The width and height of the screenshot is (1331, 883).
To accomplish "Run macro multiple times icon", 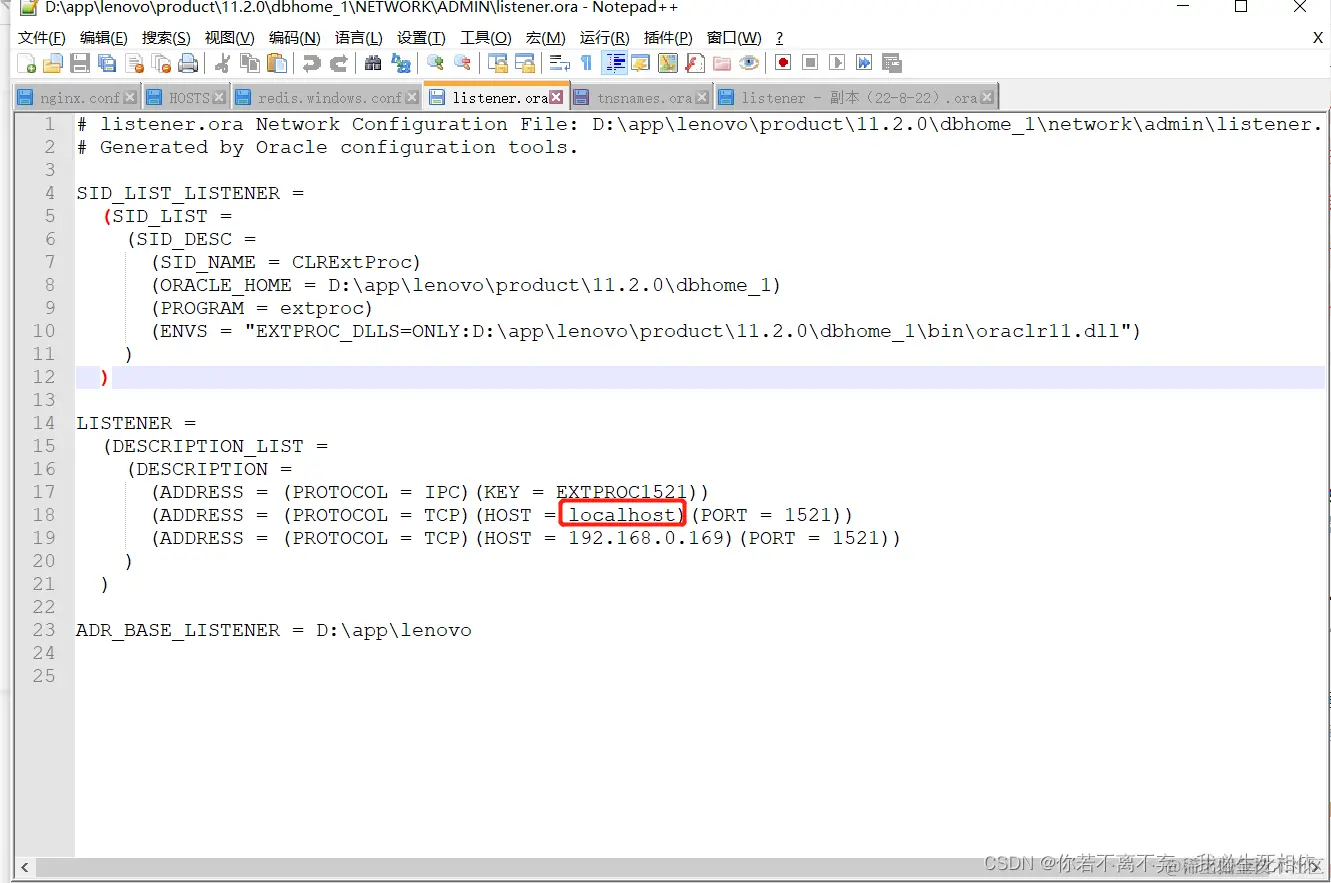I will click(x=864, y=63).
